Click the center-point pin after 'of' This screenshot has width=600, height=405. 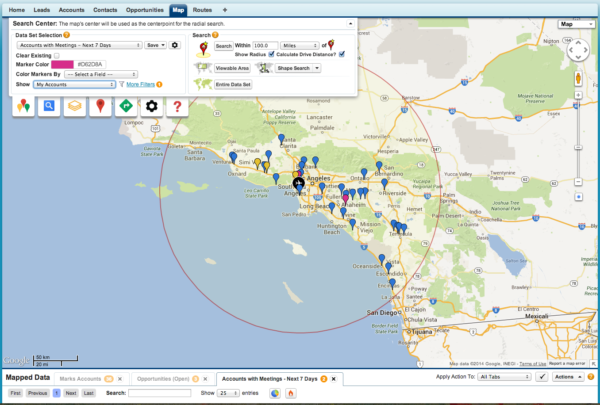(x=331, y=44)
